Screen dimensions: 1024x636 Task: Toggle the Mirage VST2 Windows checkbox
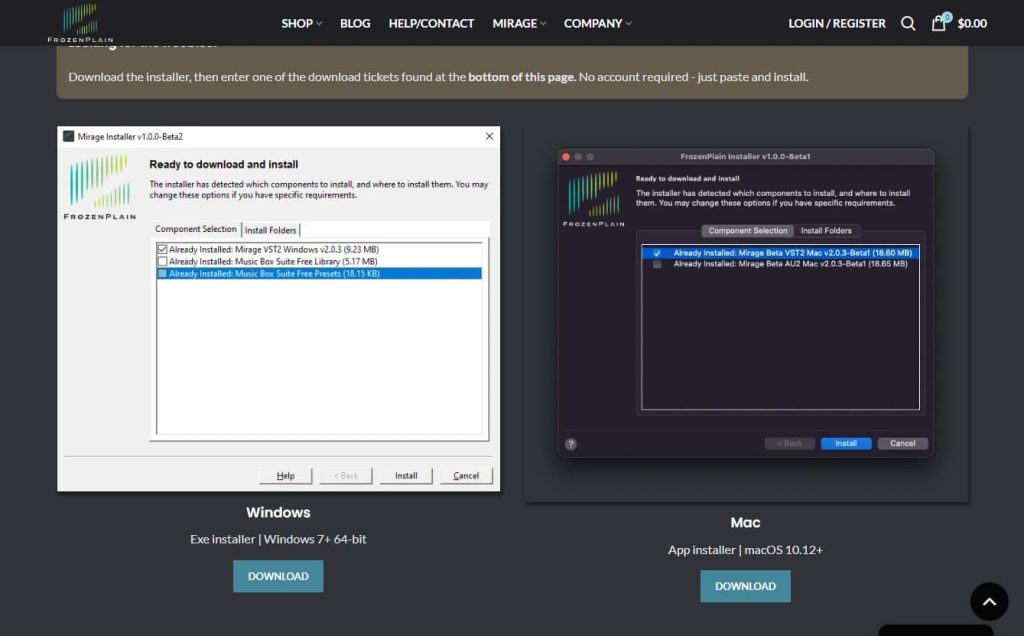pos(162,249)
